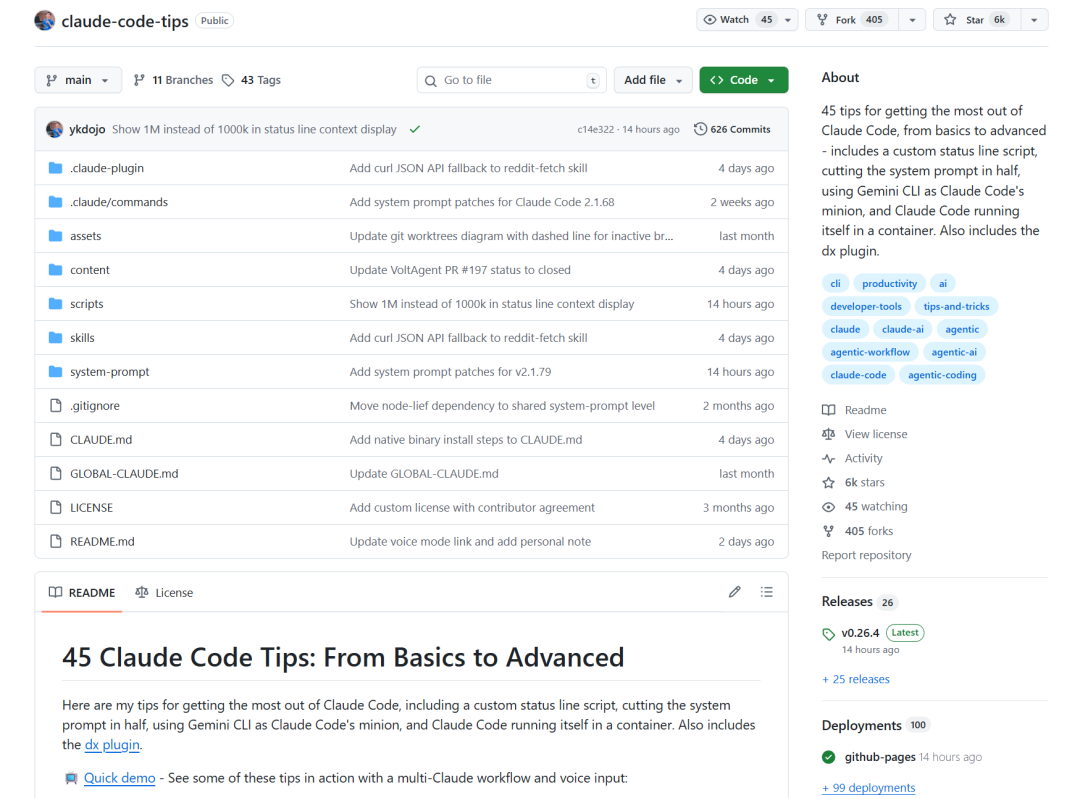Open the content folder
The height and width of the screenshot is (798, 1080).
click(x=90, y=270)
